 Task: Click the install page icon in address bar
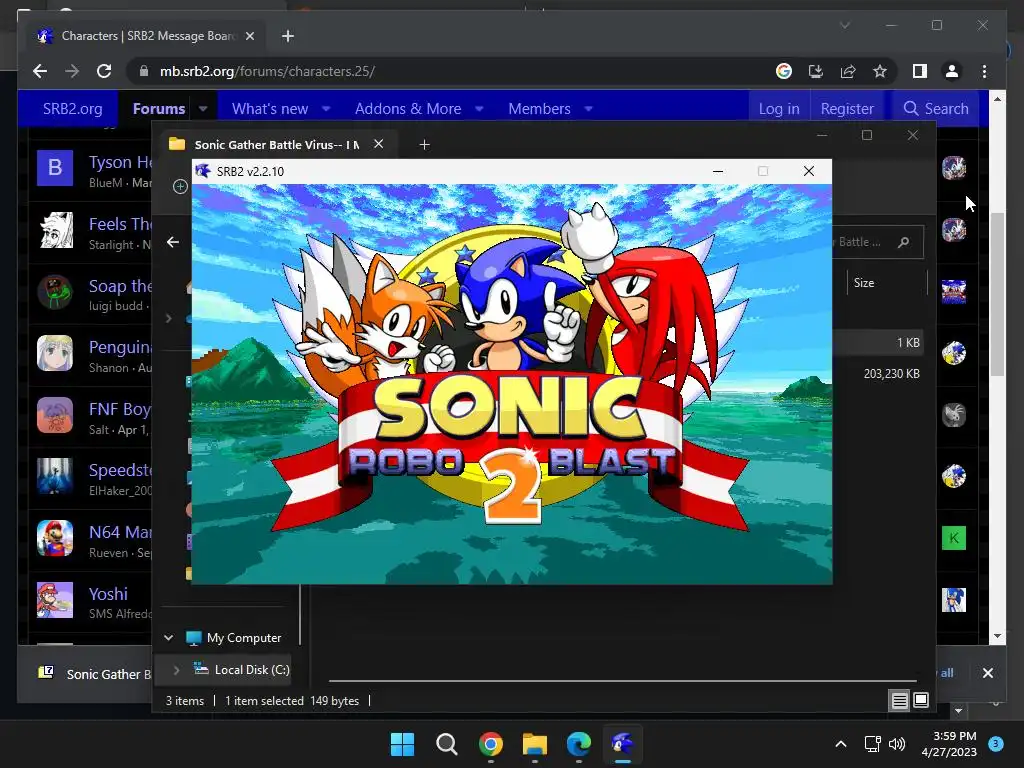click(x=816, y=71)
